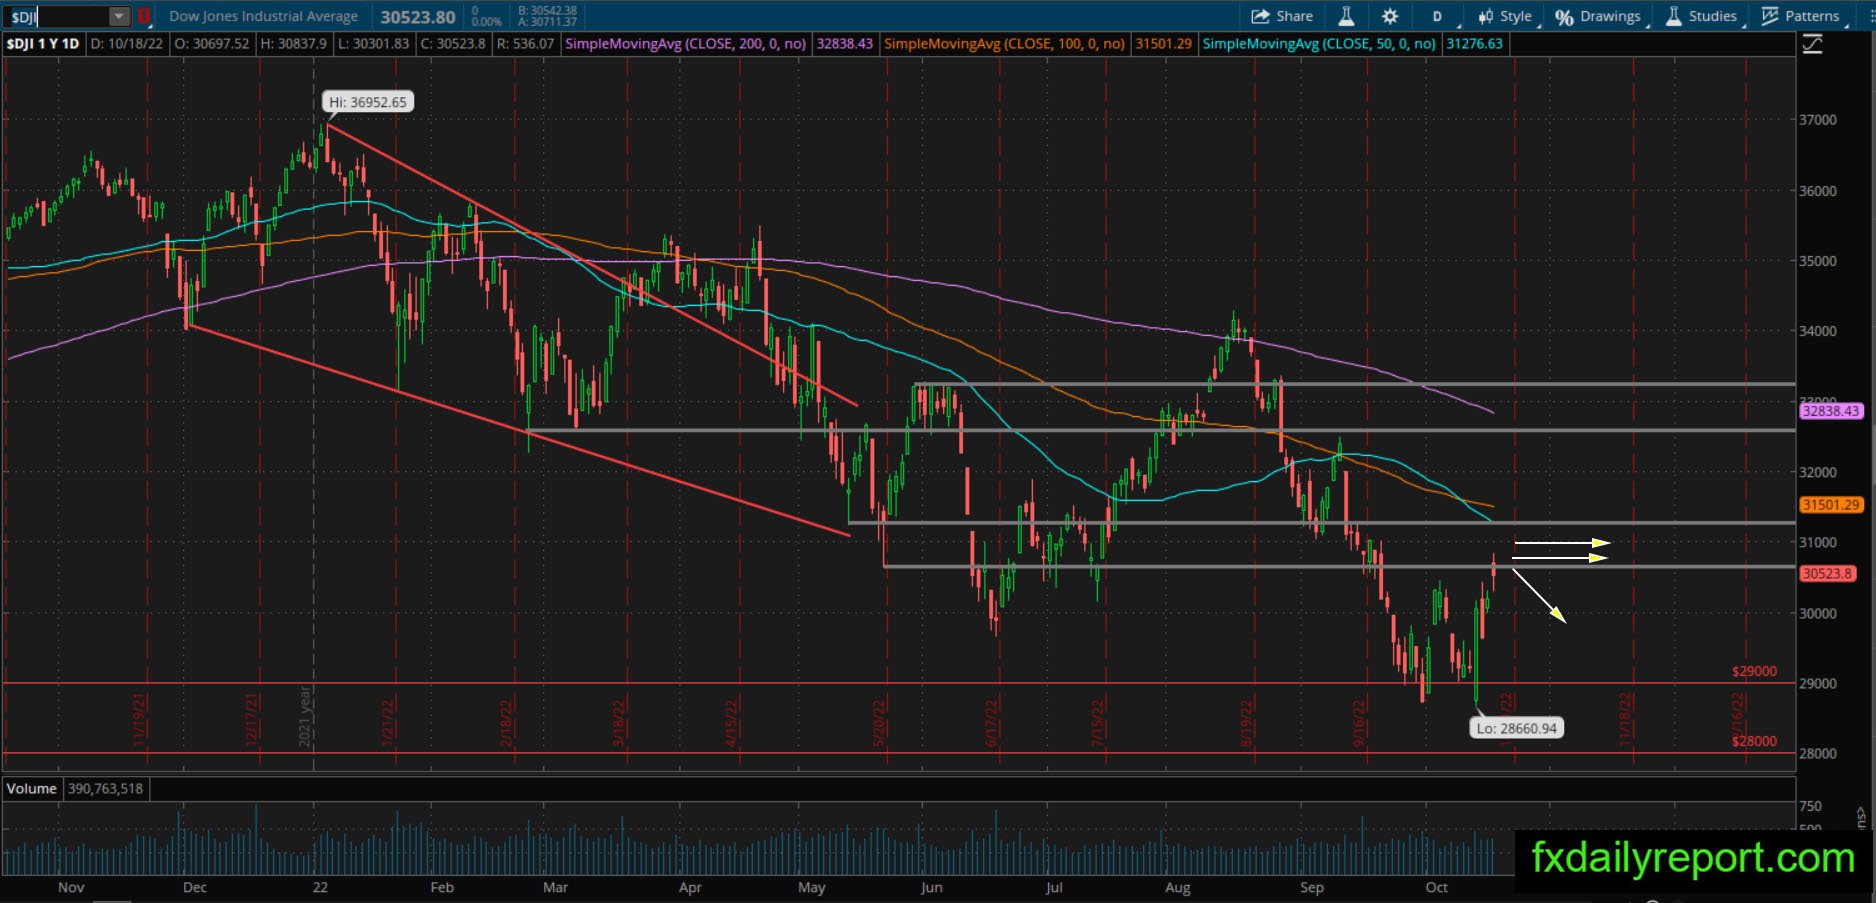Click the close value C: 30523.8
This screenshot has width=1876, height=903.
[453, 44]
